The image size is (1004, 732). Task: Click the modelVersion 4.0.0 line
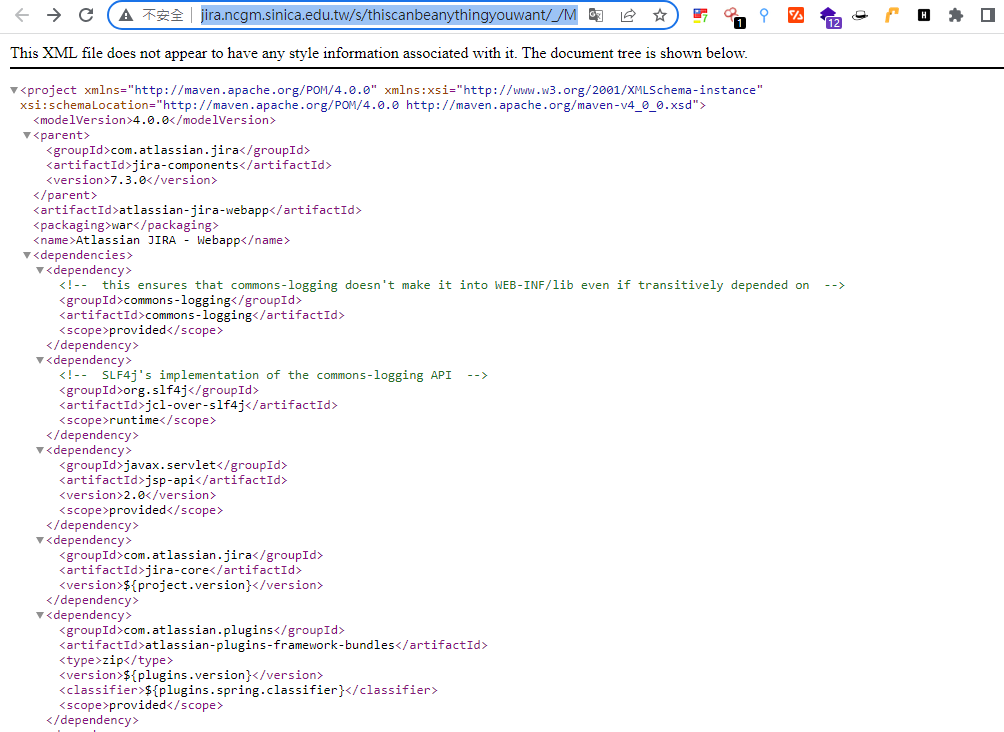click(x=154, y=120)
